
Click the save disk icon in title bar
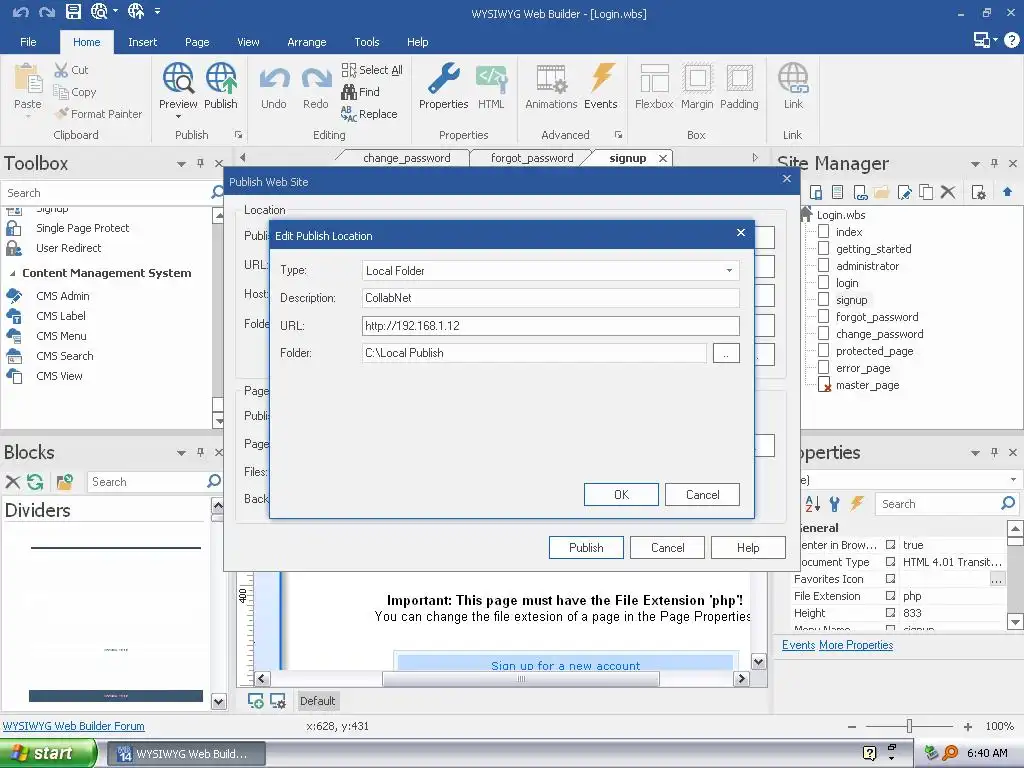[x=73, y=12]
